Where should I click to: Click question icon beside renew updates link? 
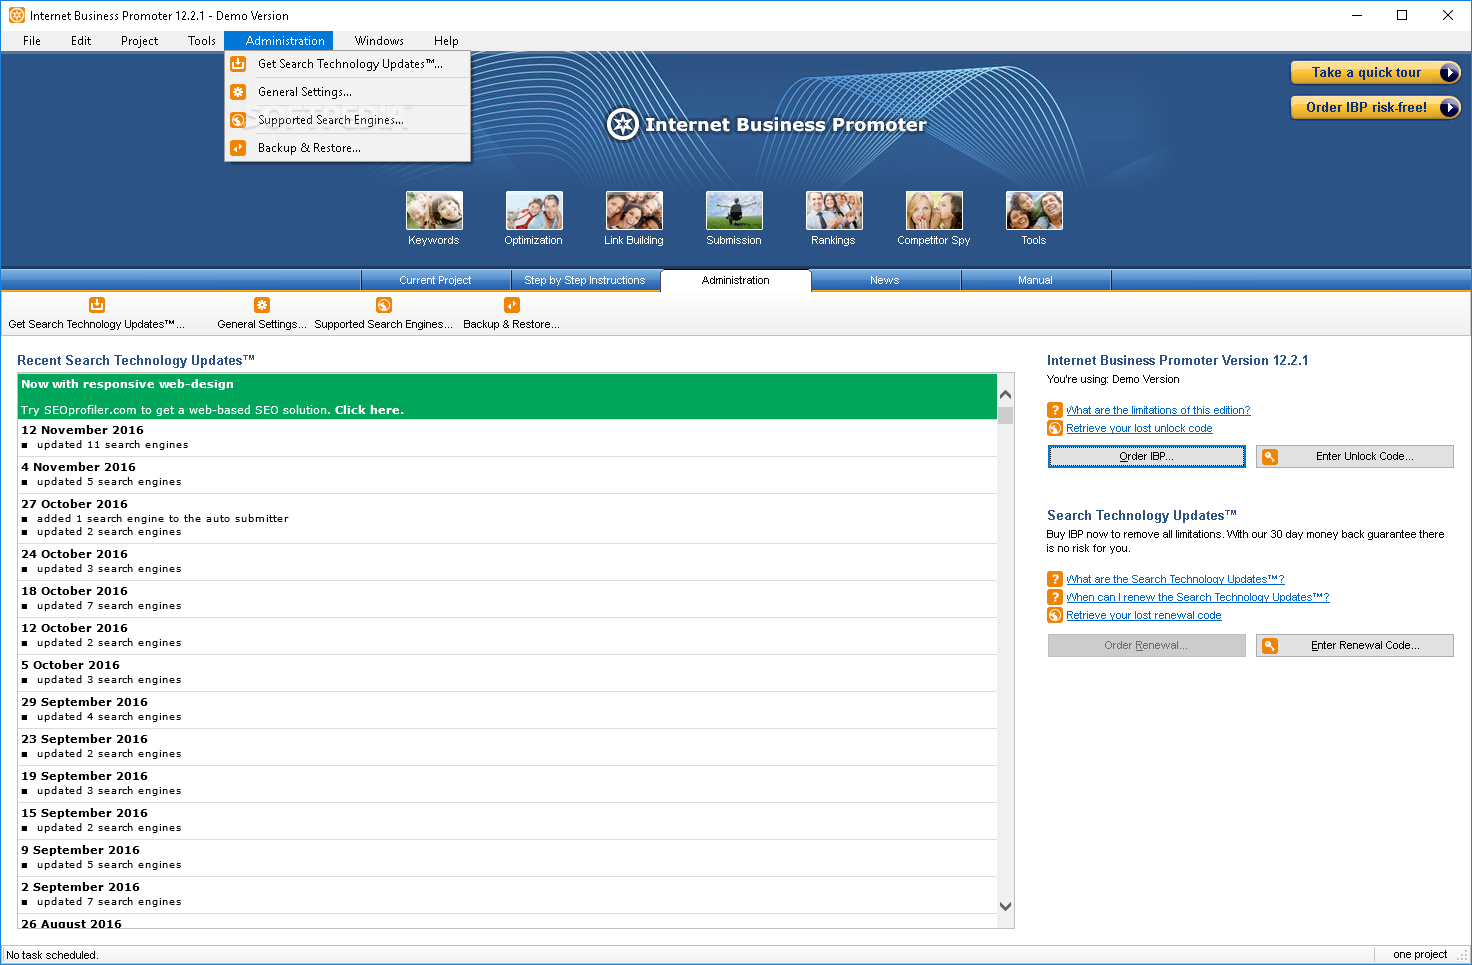1055,597
